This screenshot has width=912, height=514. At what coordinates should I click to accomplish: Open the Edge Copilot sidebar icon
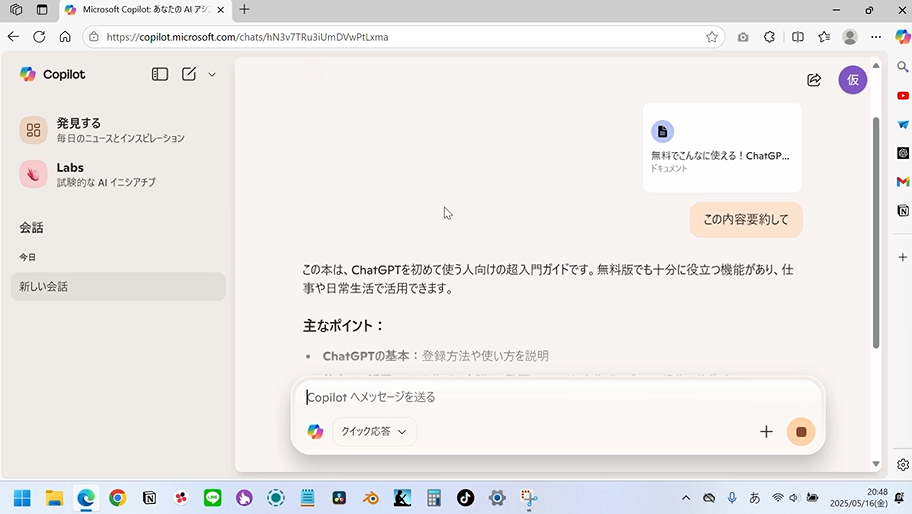tap(902, 37)
